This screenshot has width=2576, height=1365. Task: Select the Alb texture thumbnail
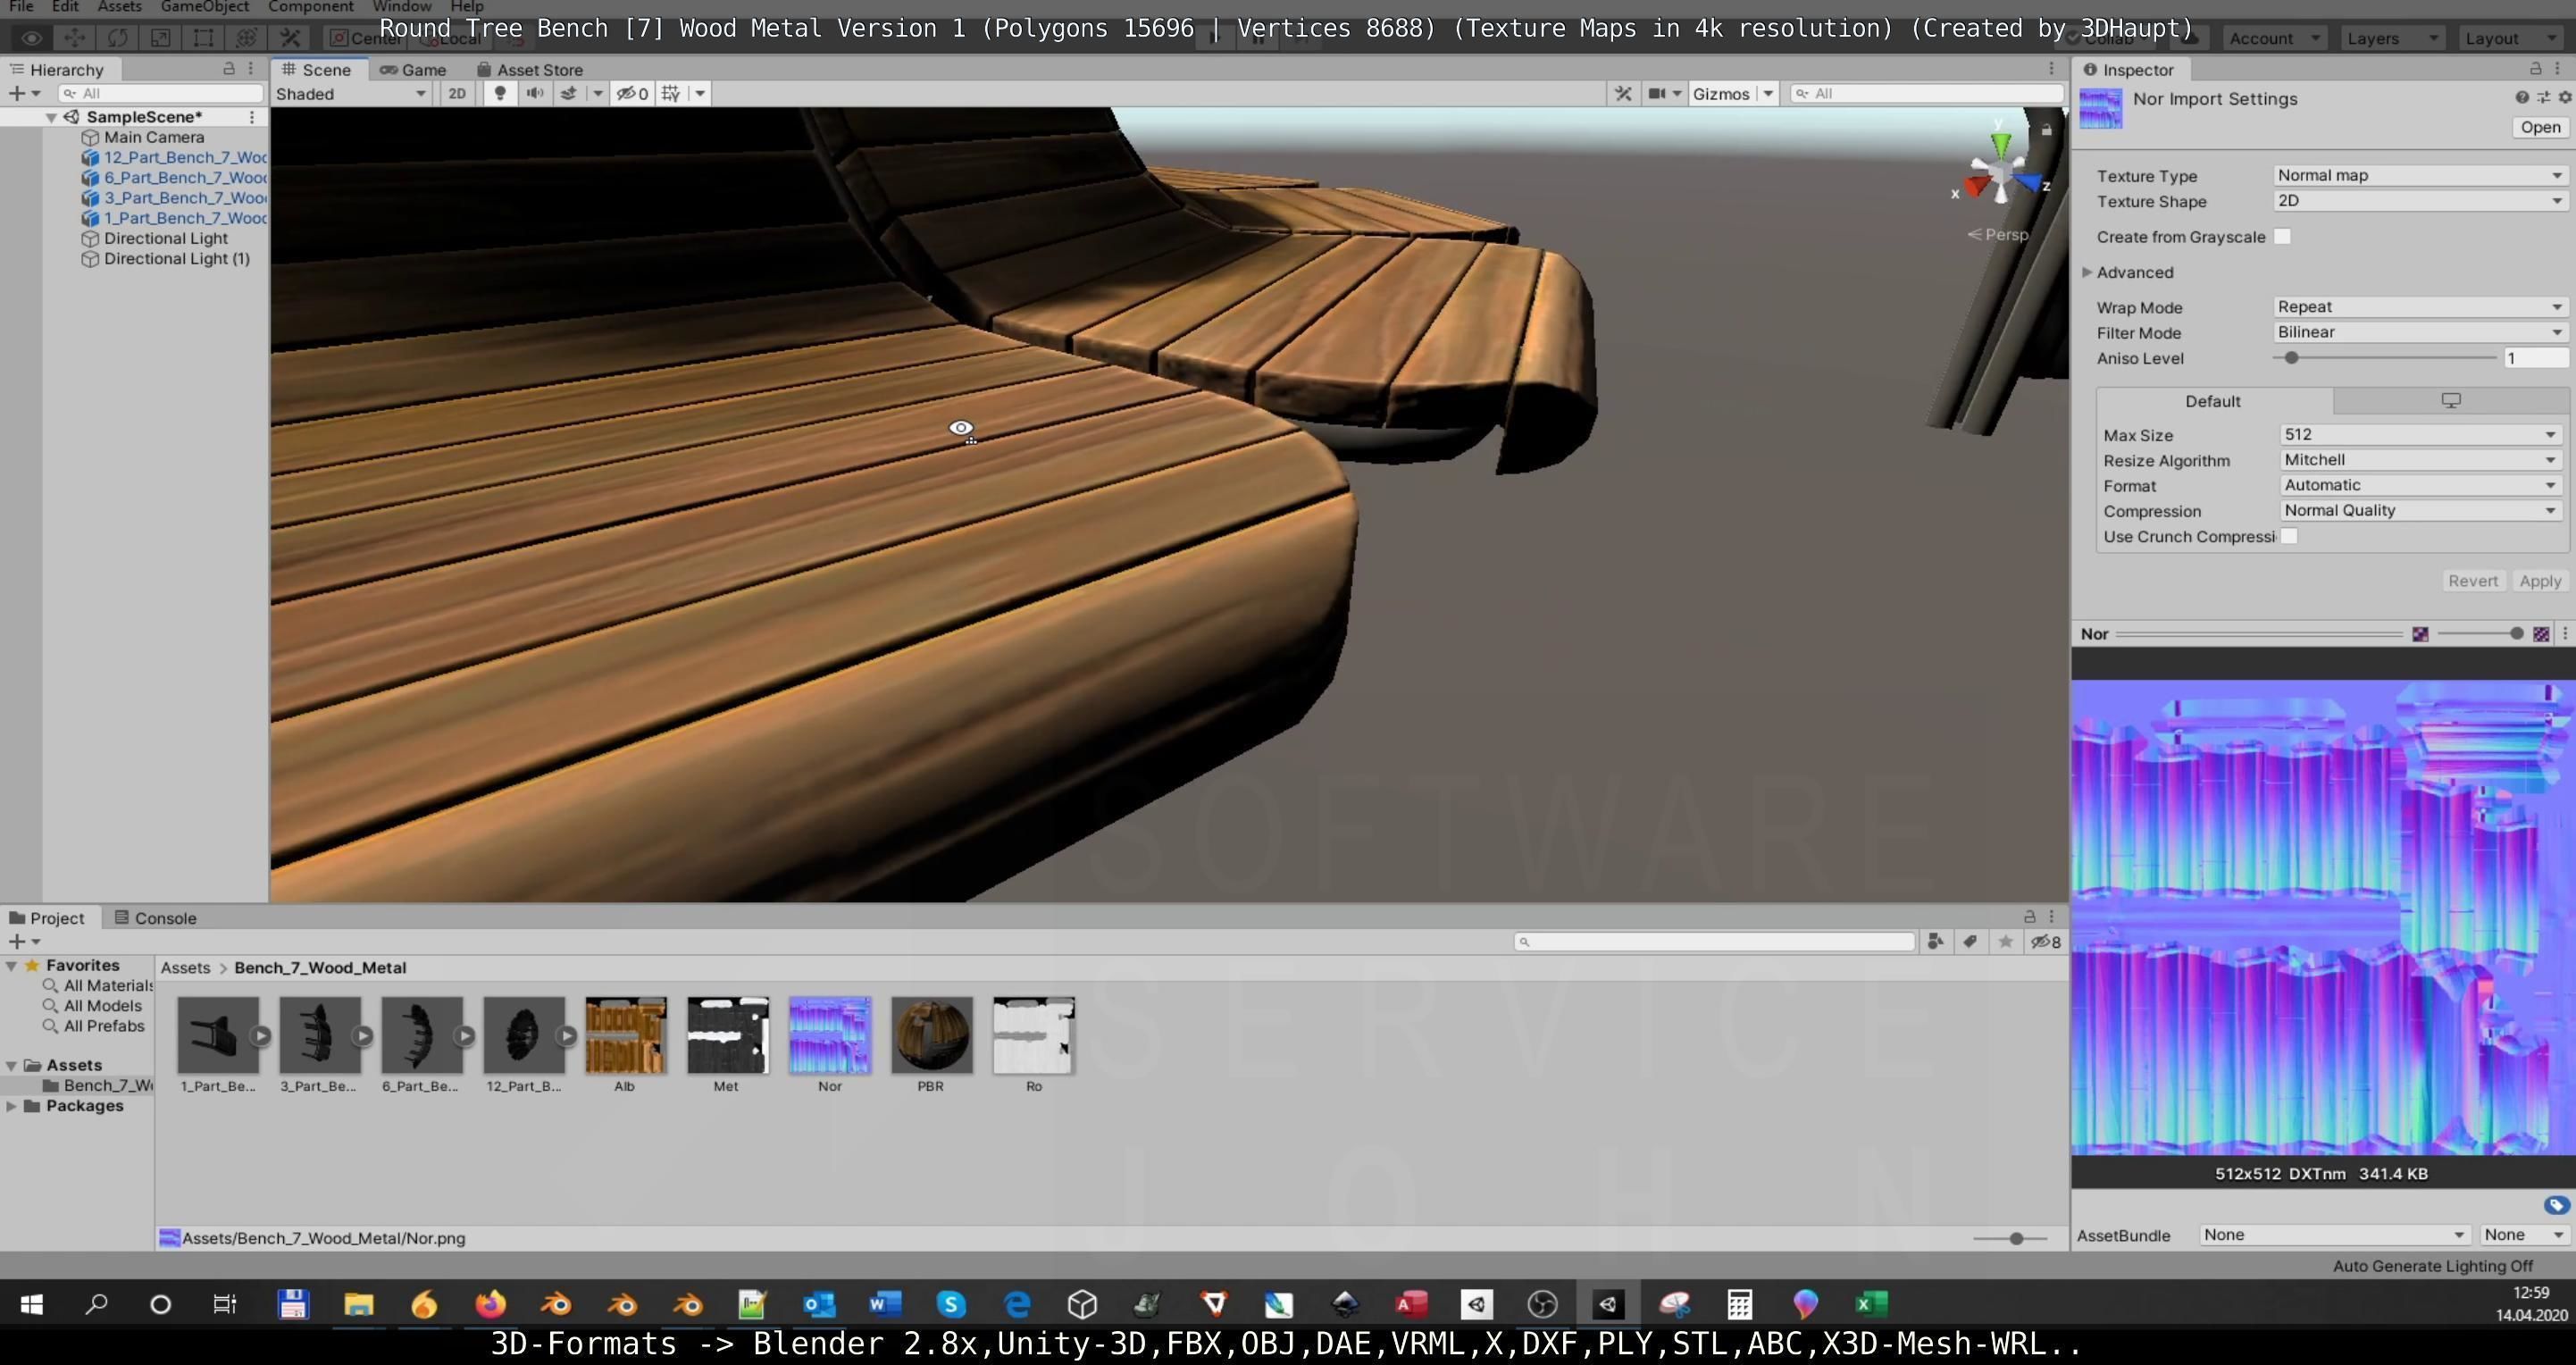625,1035
